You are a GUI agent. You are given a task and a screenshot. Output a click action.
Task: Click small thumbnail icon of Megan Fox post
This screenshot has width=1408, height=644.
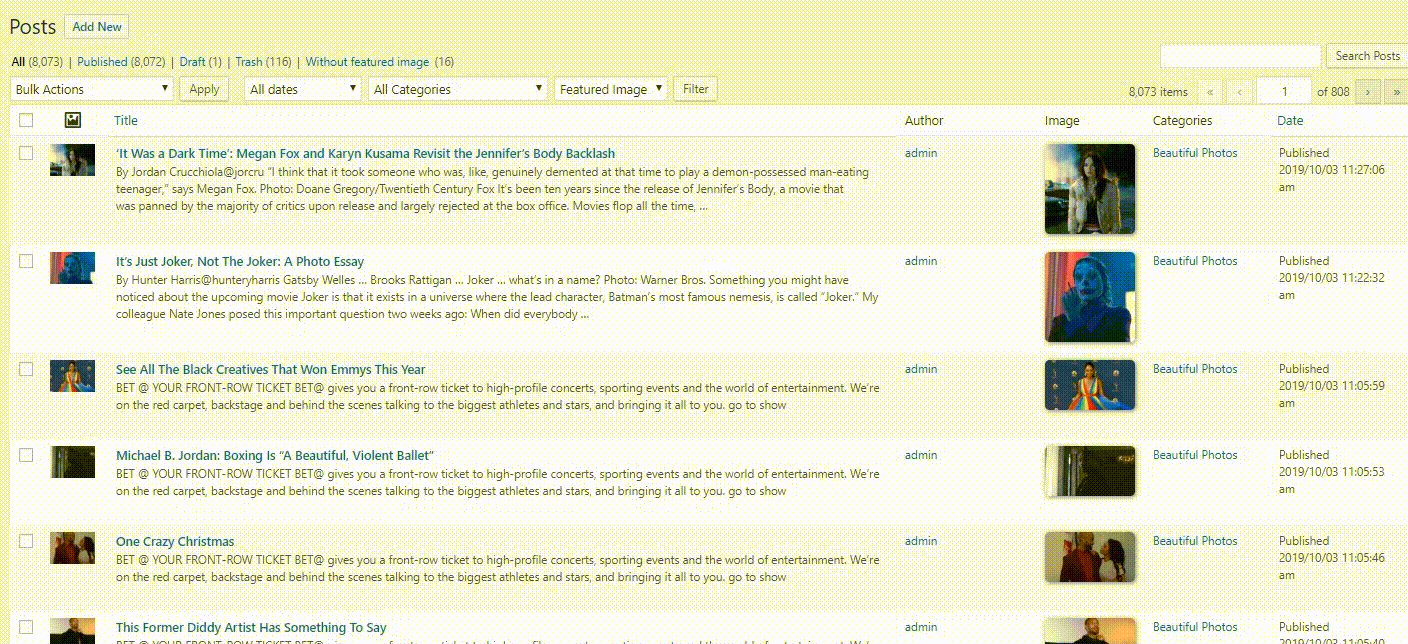72,160
